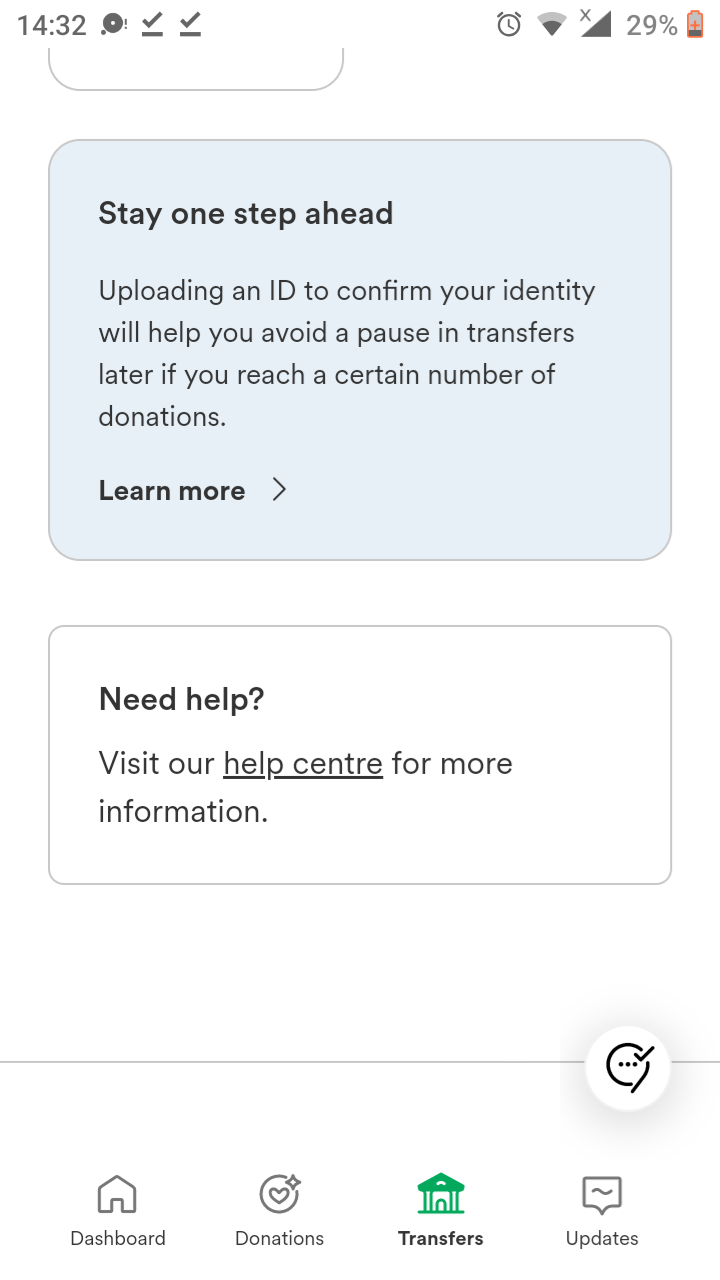Tap the first checkmark notification icon

coord(152,24)
